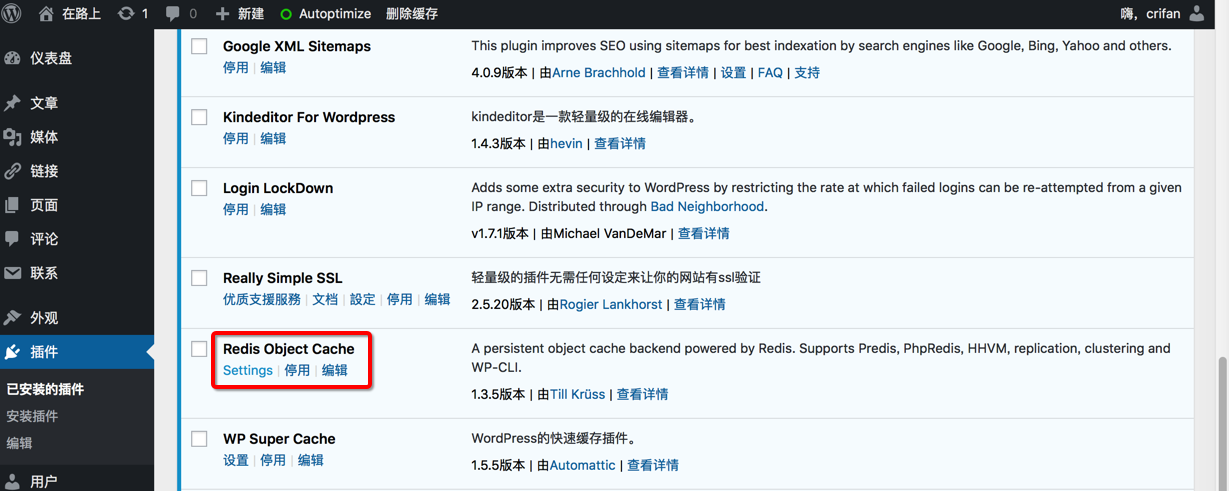Click the WordPress logo icon
The width and height of the screenshot is (1229, 491).
click(x=13, y=14)
